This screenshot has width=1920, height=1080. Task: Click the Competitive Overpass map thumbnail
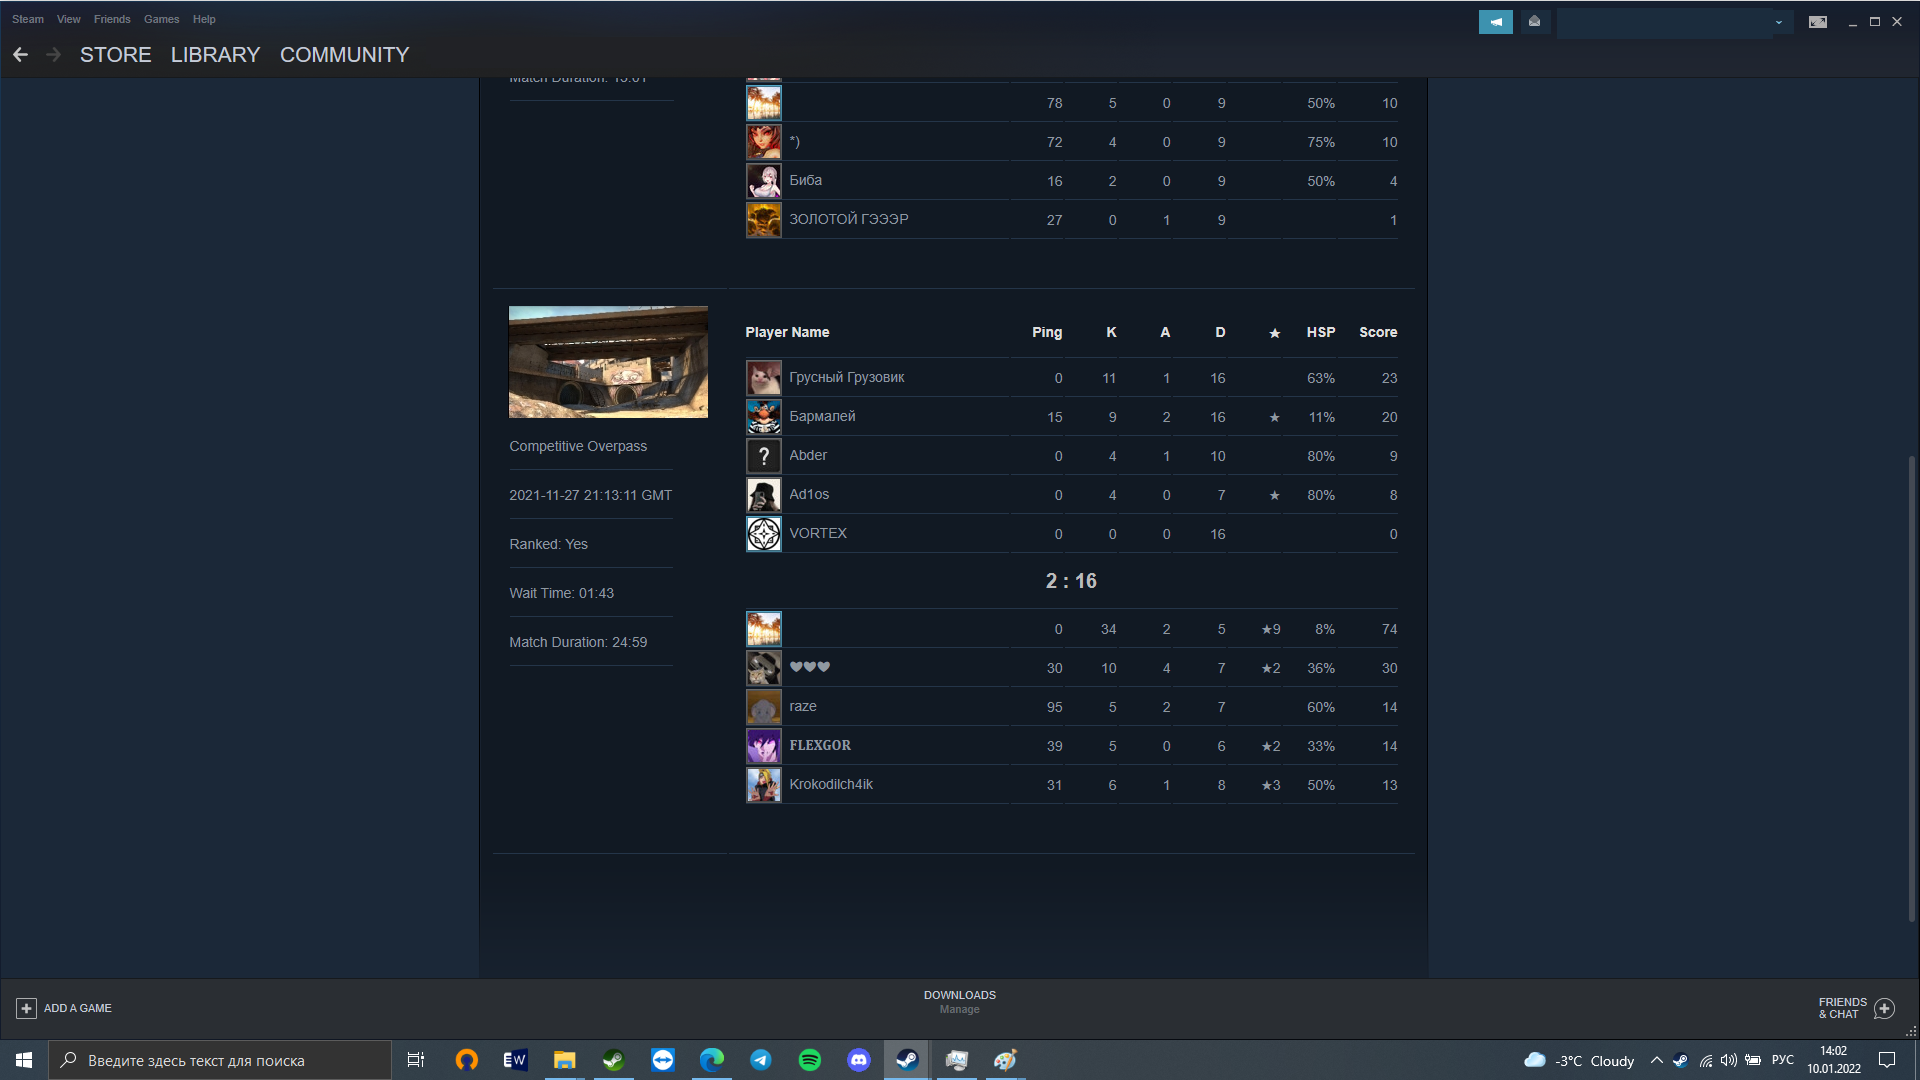(x=608, y=362)
